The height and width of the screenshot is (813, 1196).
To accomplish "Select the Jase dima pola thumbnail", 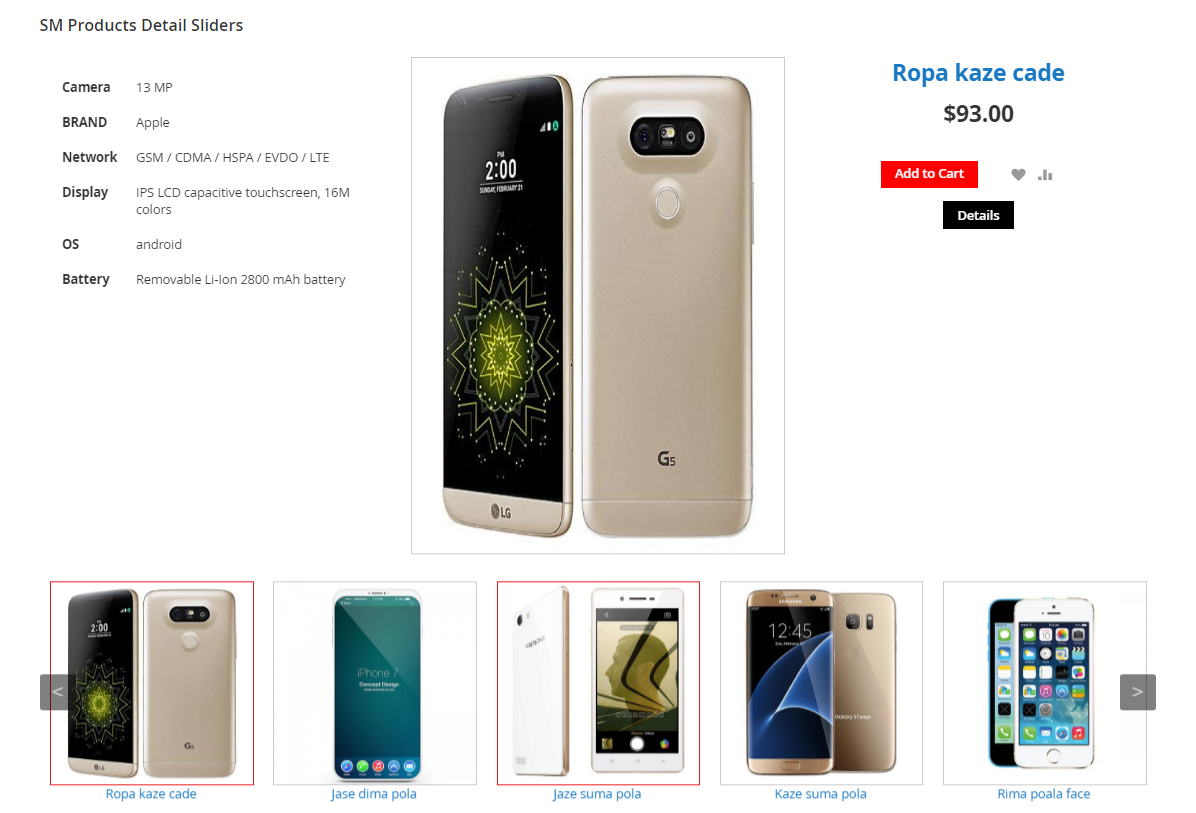I will tap(375, 683).
